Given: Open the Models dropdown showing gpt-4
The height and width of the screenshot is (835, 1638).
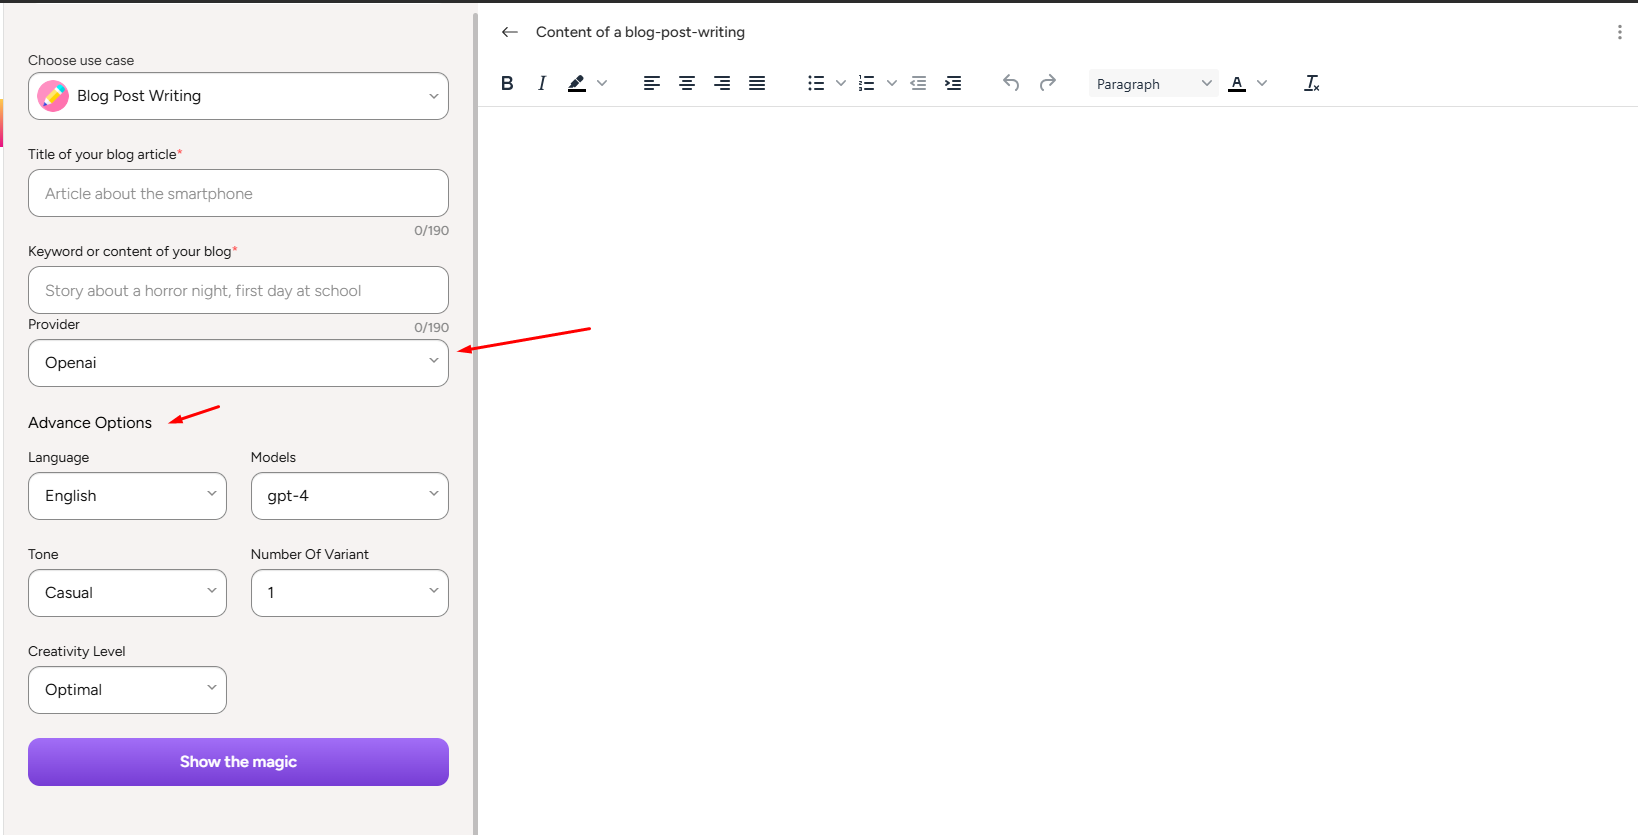Looking at the screenshot, I should pyautogui.click(x=349, y=496).
